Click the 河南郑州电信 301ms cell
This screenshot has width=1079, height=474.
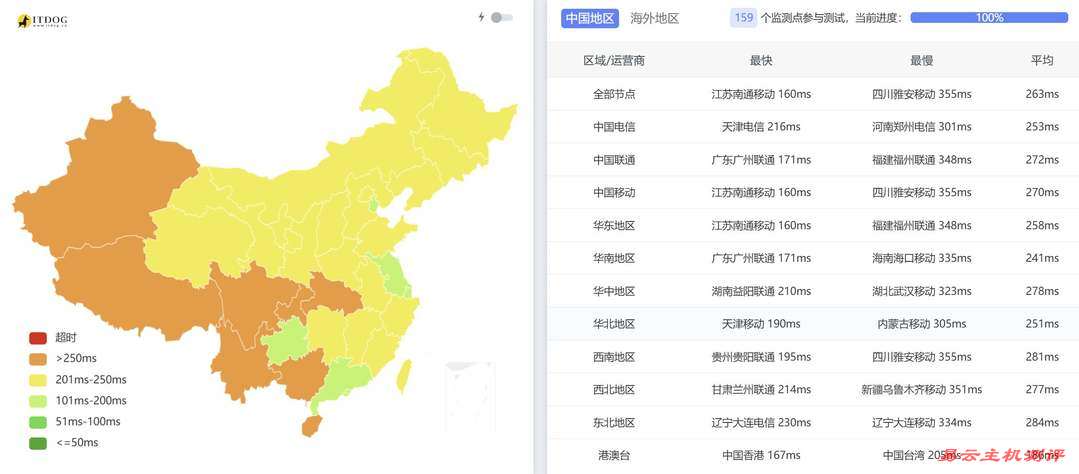[x=921, y=127]
